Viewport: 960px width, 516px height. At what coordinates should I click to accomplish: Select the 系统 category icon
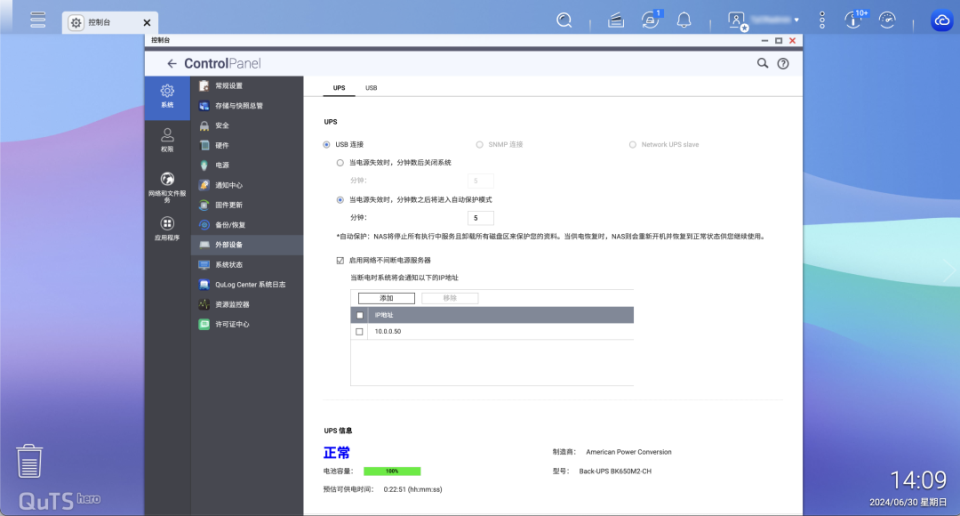pyautogui.click(x=167, y=96)
